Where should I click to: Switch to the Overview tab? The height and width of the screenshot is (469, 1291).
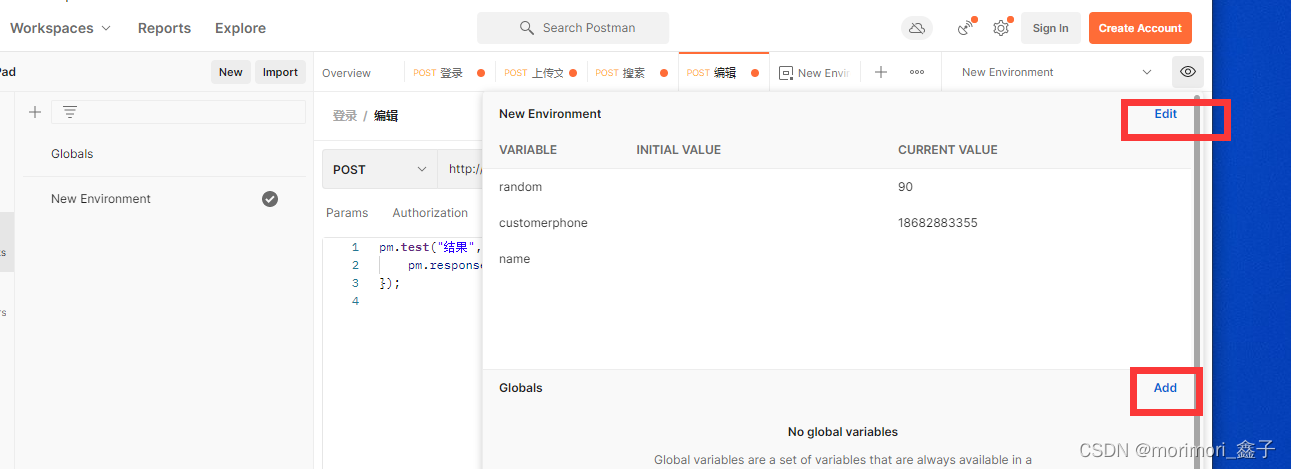[x=346, y=73]
